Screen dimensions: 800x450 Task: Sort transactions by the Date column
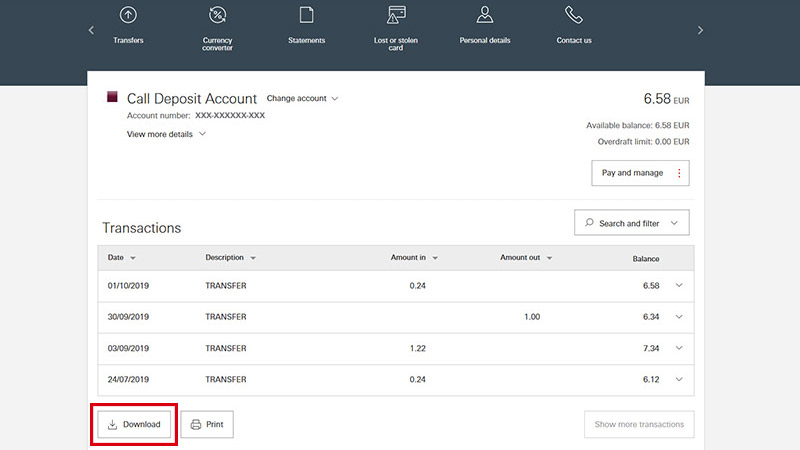[x=121, y=258]
